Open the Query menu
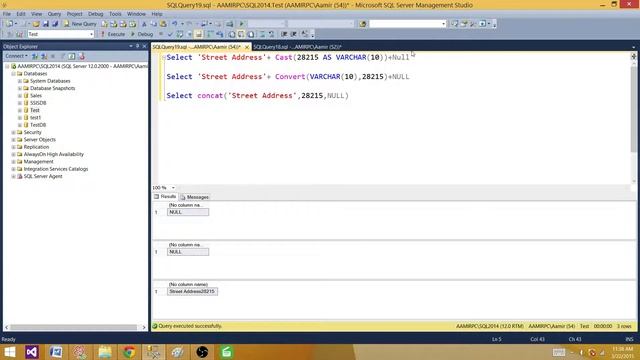 (x=54, y=14)
